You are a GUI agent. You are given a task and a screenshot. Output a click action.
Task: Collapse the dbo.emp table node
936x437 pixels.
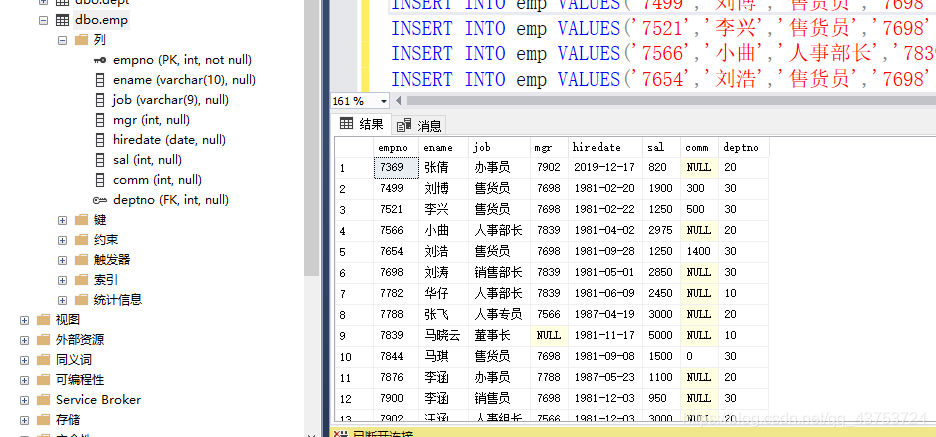[43, 20]
